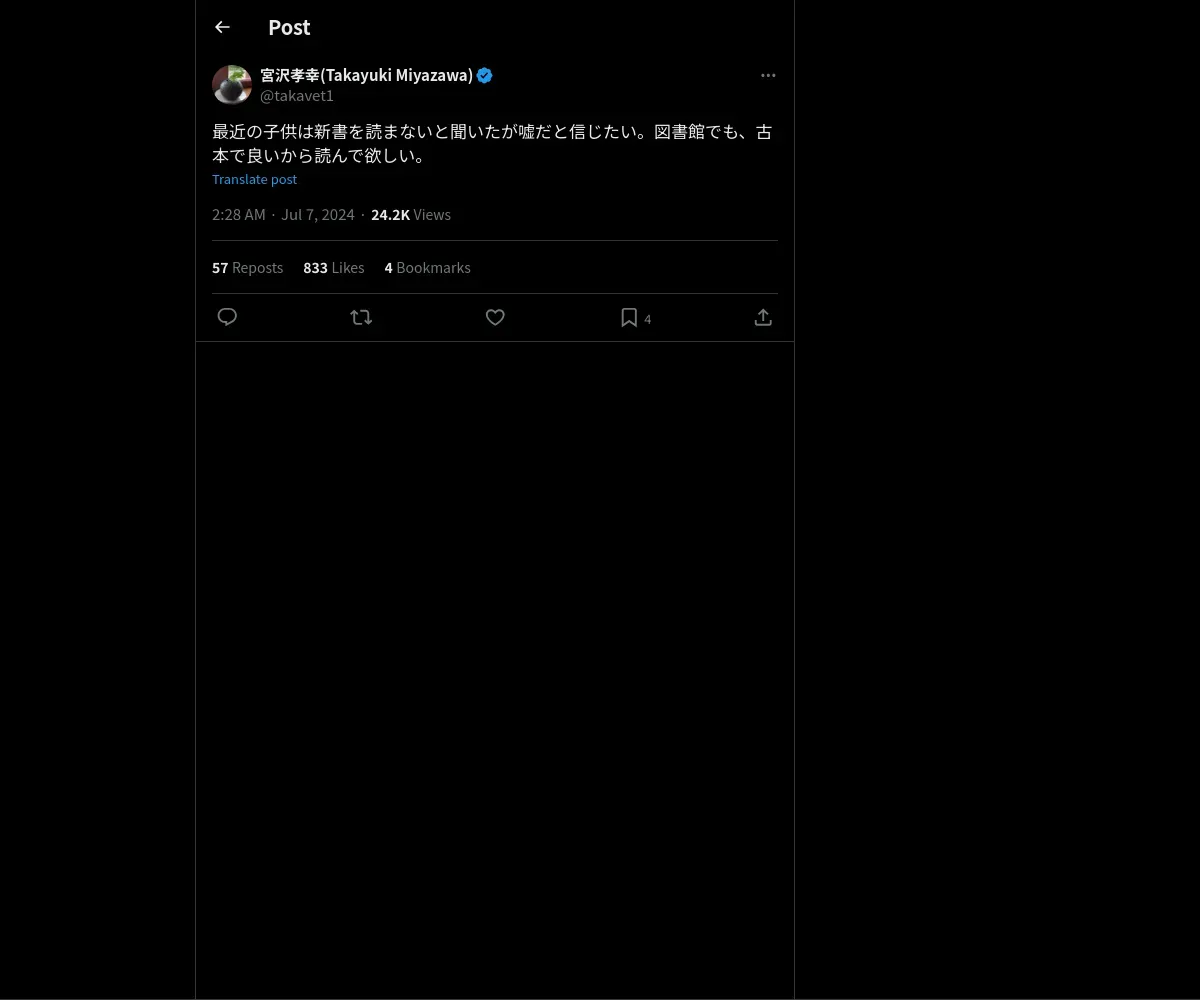View the 833 Likes list

pyautogui.click(x=333, y=268)
